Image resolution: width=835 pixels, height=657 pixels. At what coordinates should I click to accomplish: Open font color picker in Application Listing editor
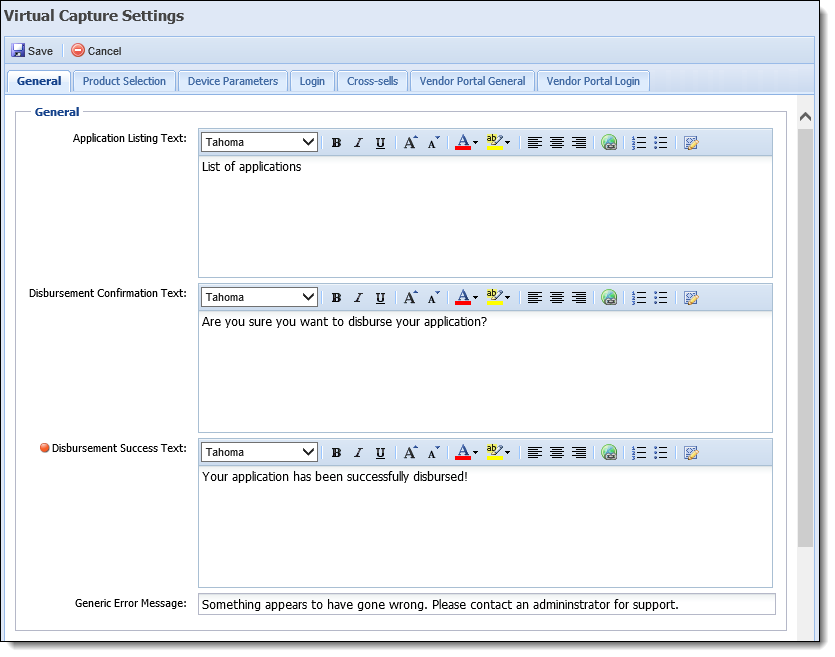click(x=466, y=143)
